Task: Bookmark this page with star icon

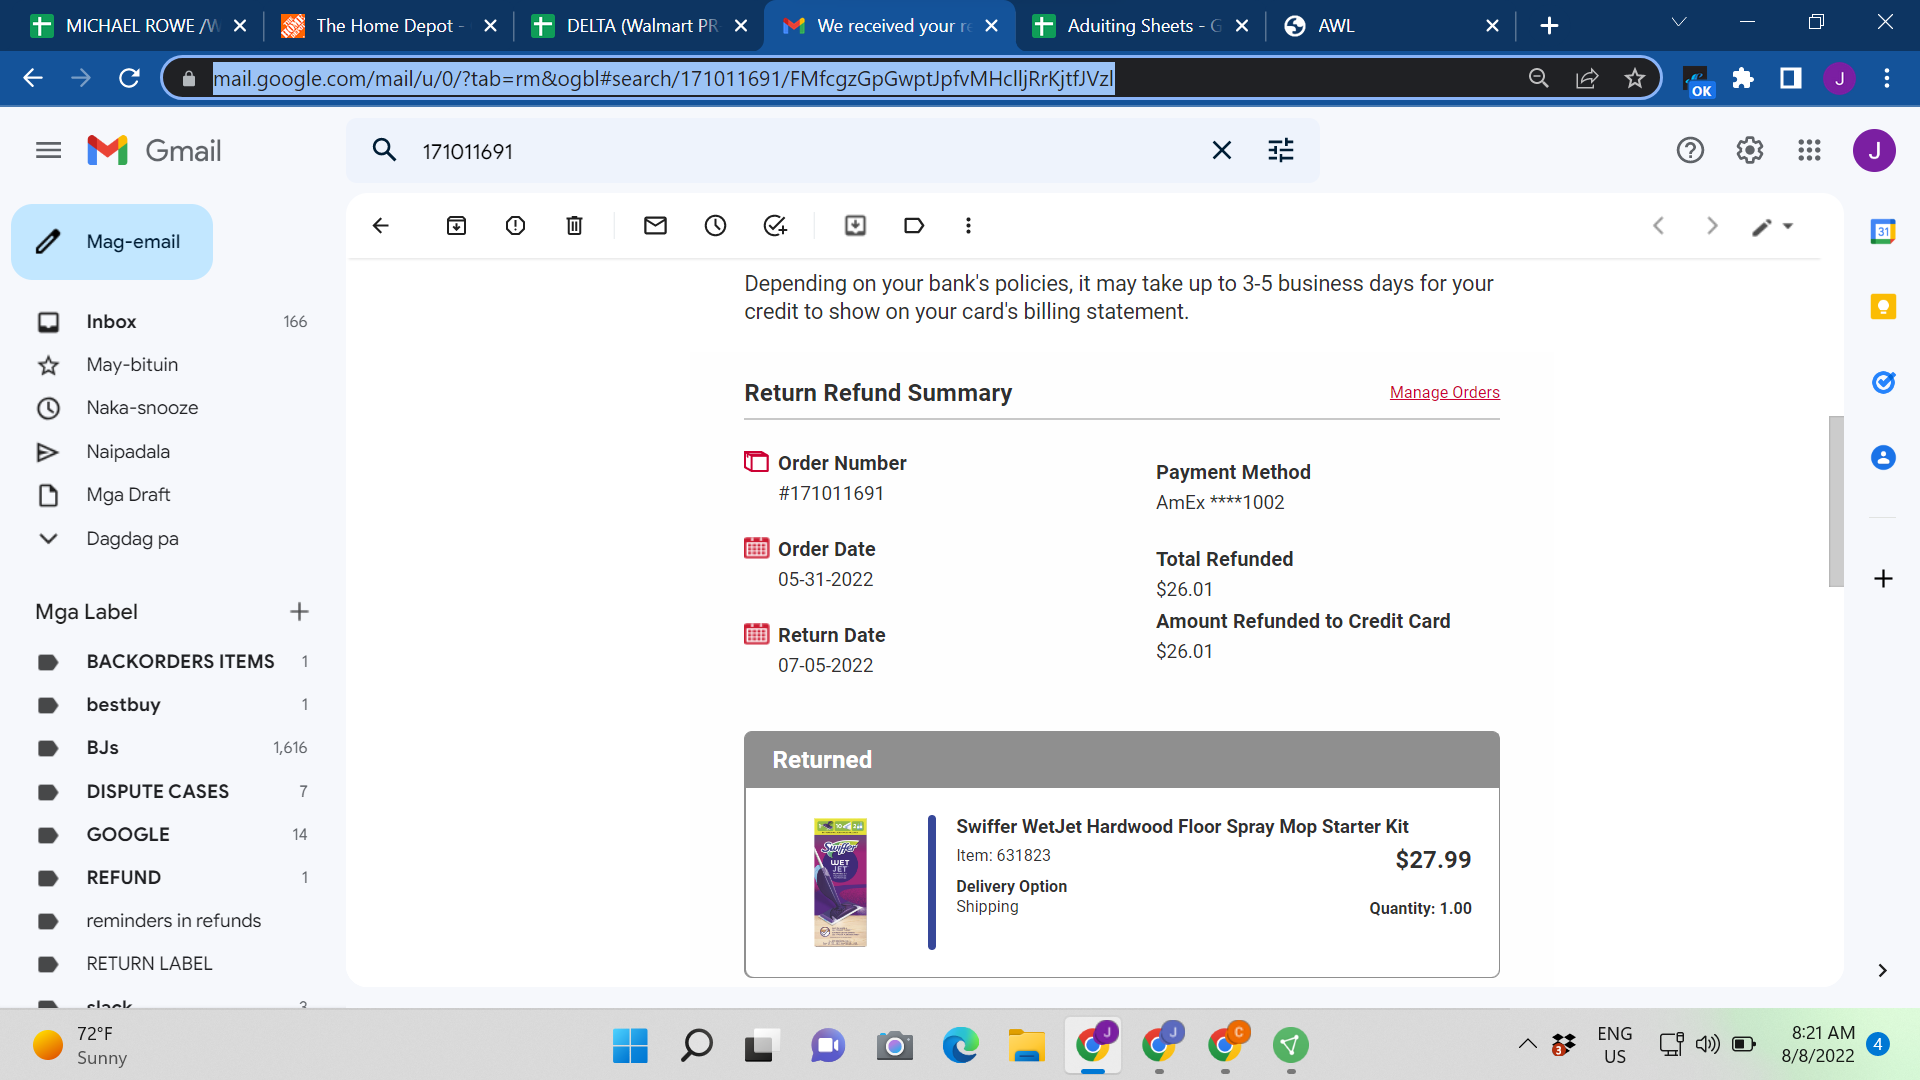Action: 1635,78
